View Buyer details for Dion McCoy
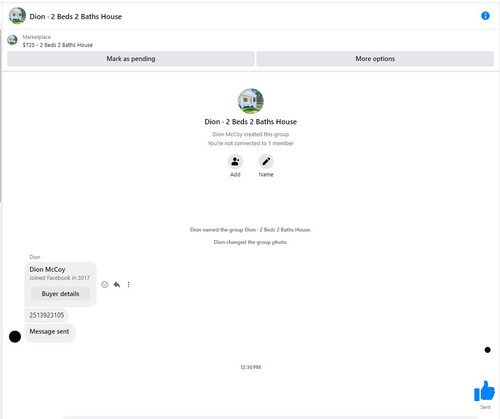 click(60, 294)
